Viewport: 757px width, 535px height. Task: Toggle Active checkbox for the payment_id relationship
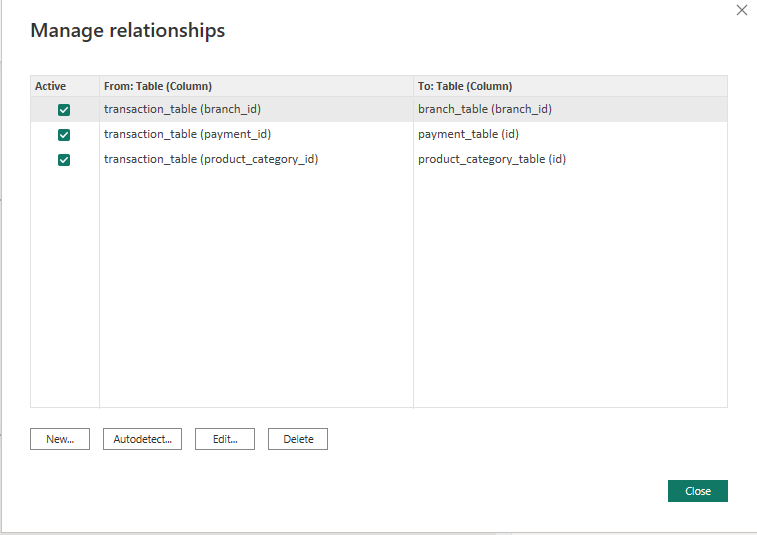tap(64, 134)
